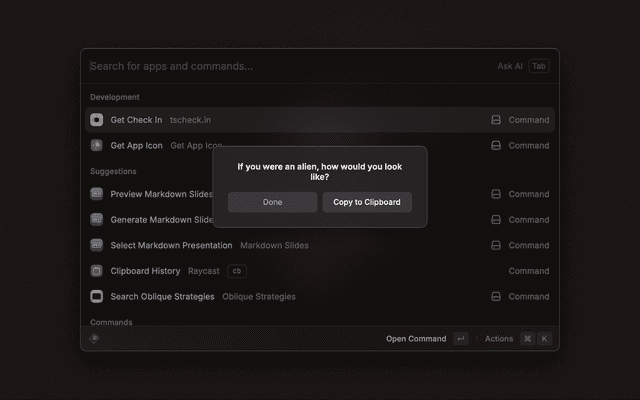Click the Select Markdown Presentation icon

click(97, 245)
